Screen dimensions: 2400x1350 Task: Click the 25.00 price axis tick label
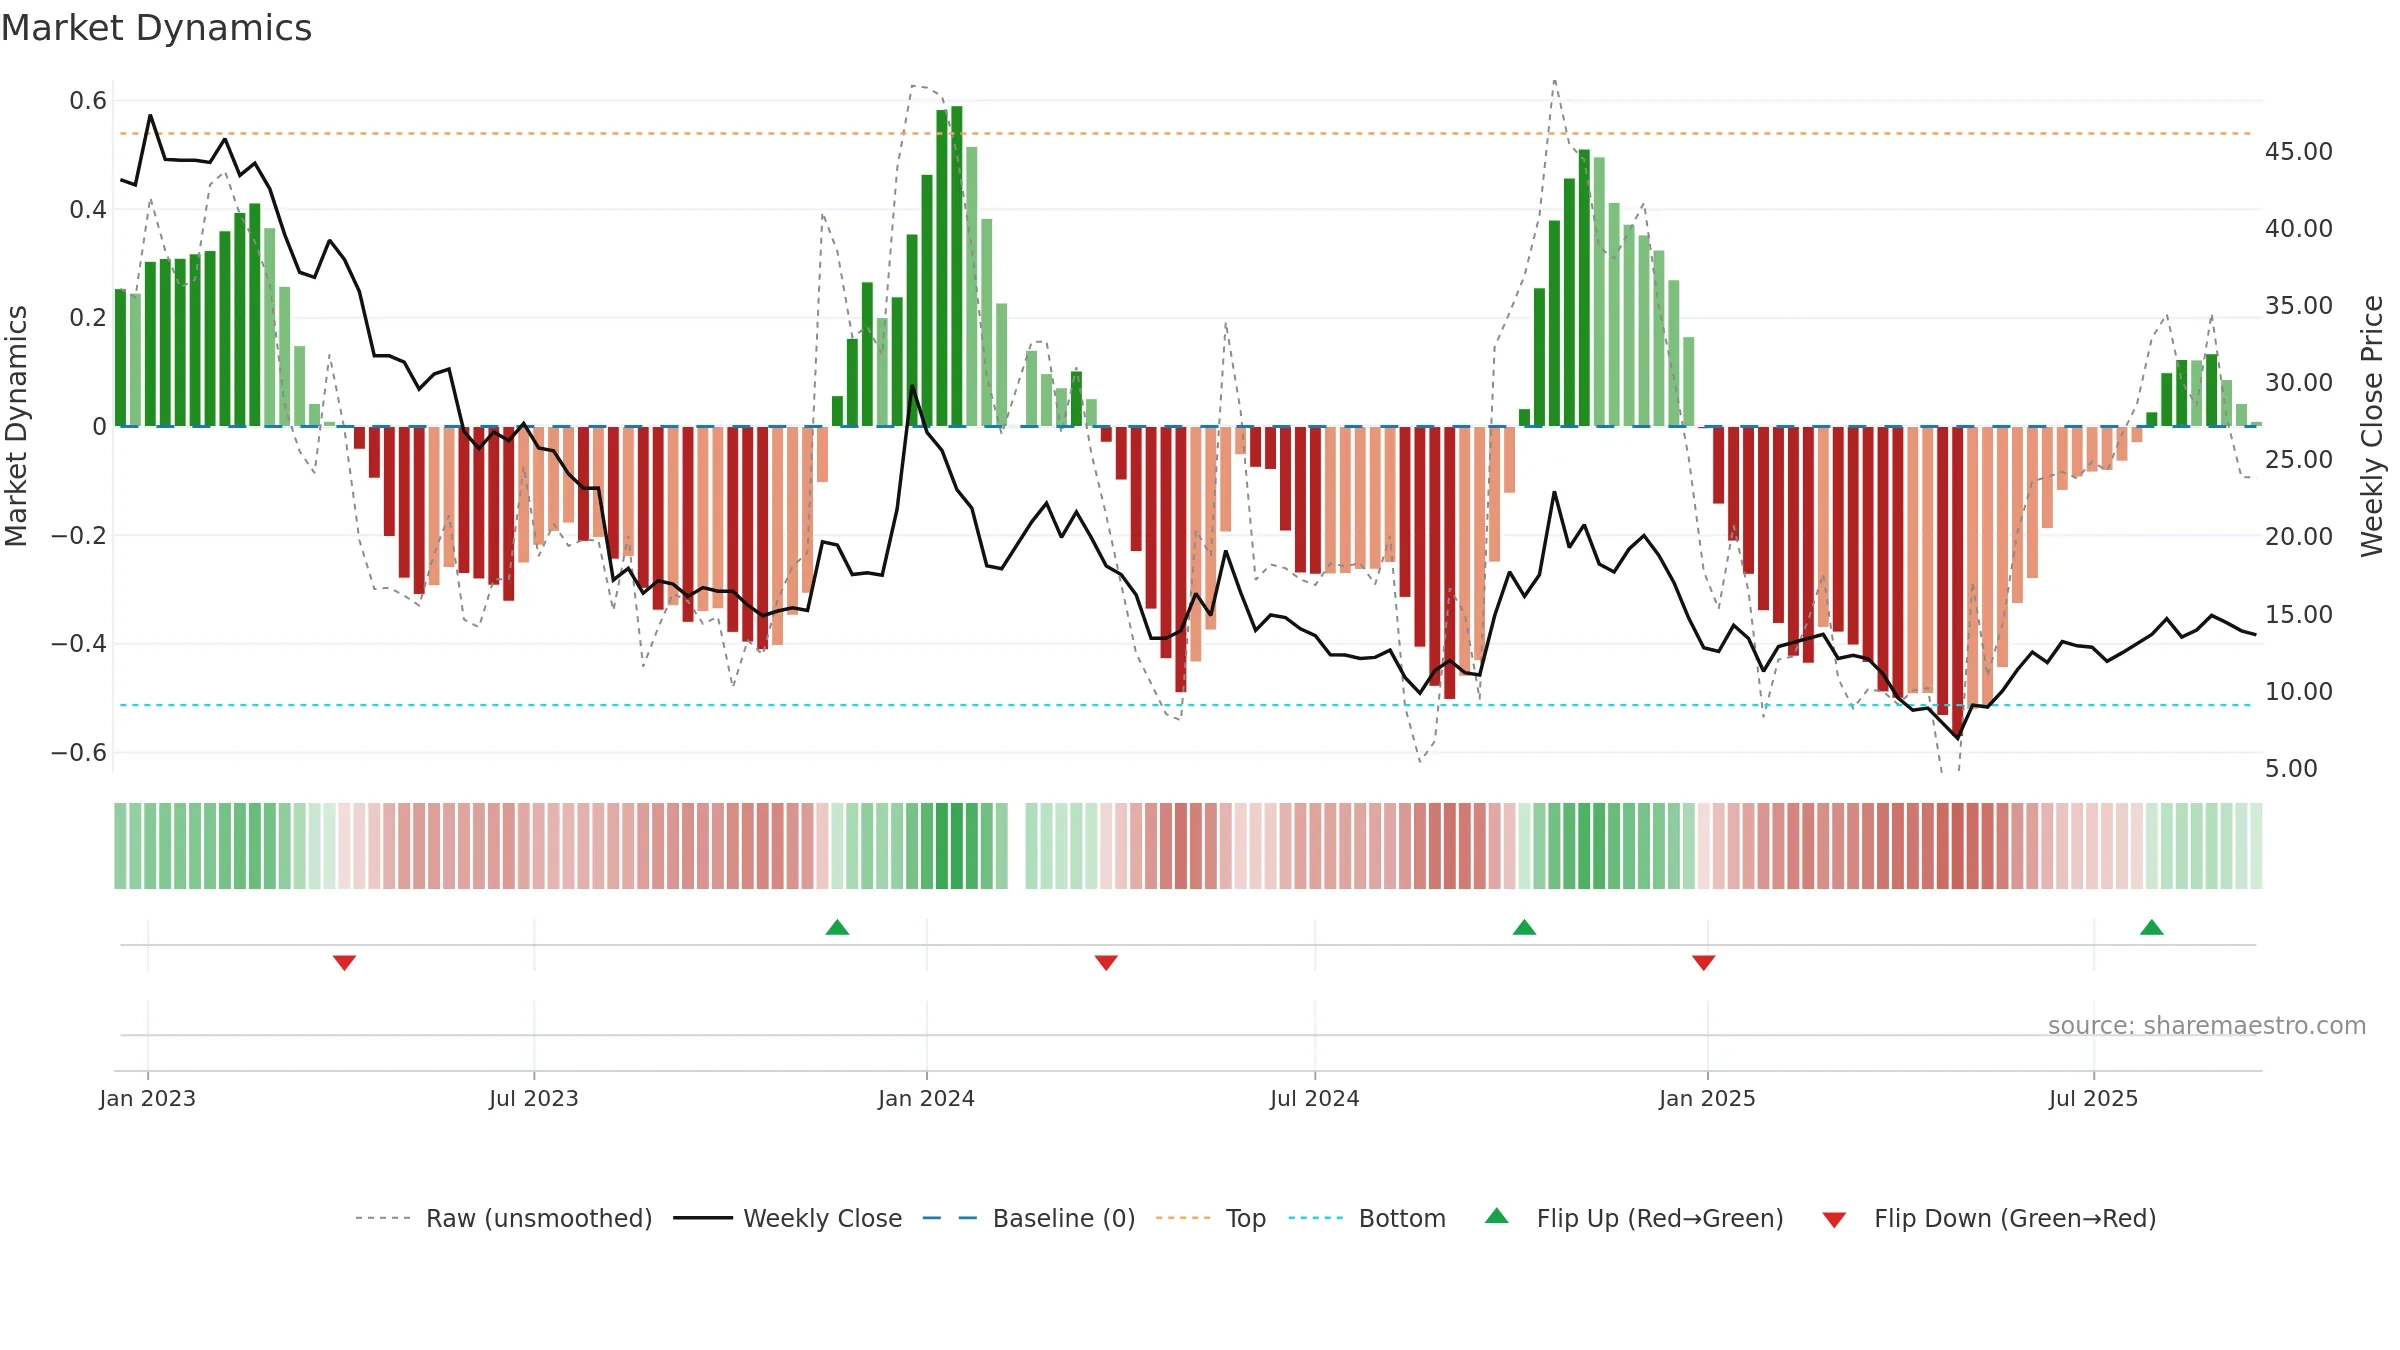point(2299,459)
